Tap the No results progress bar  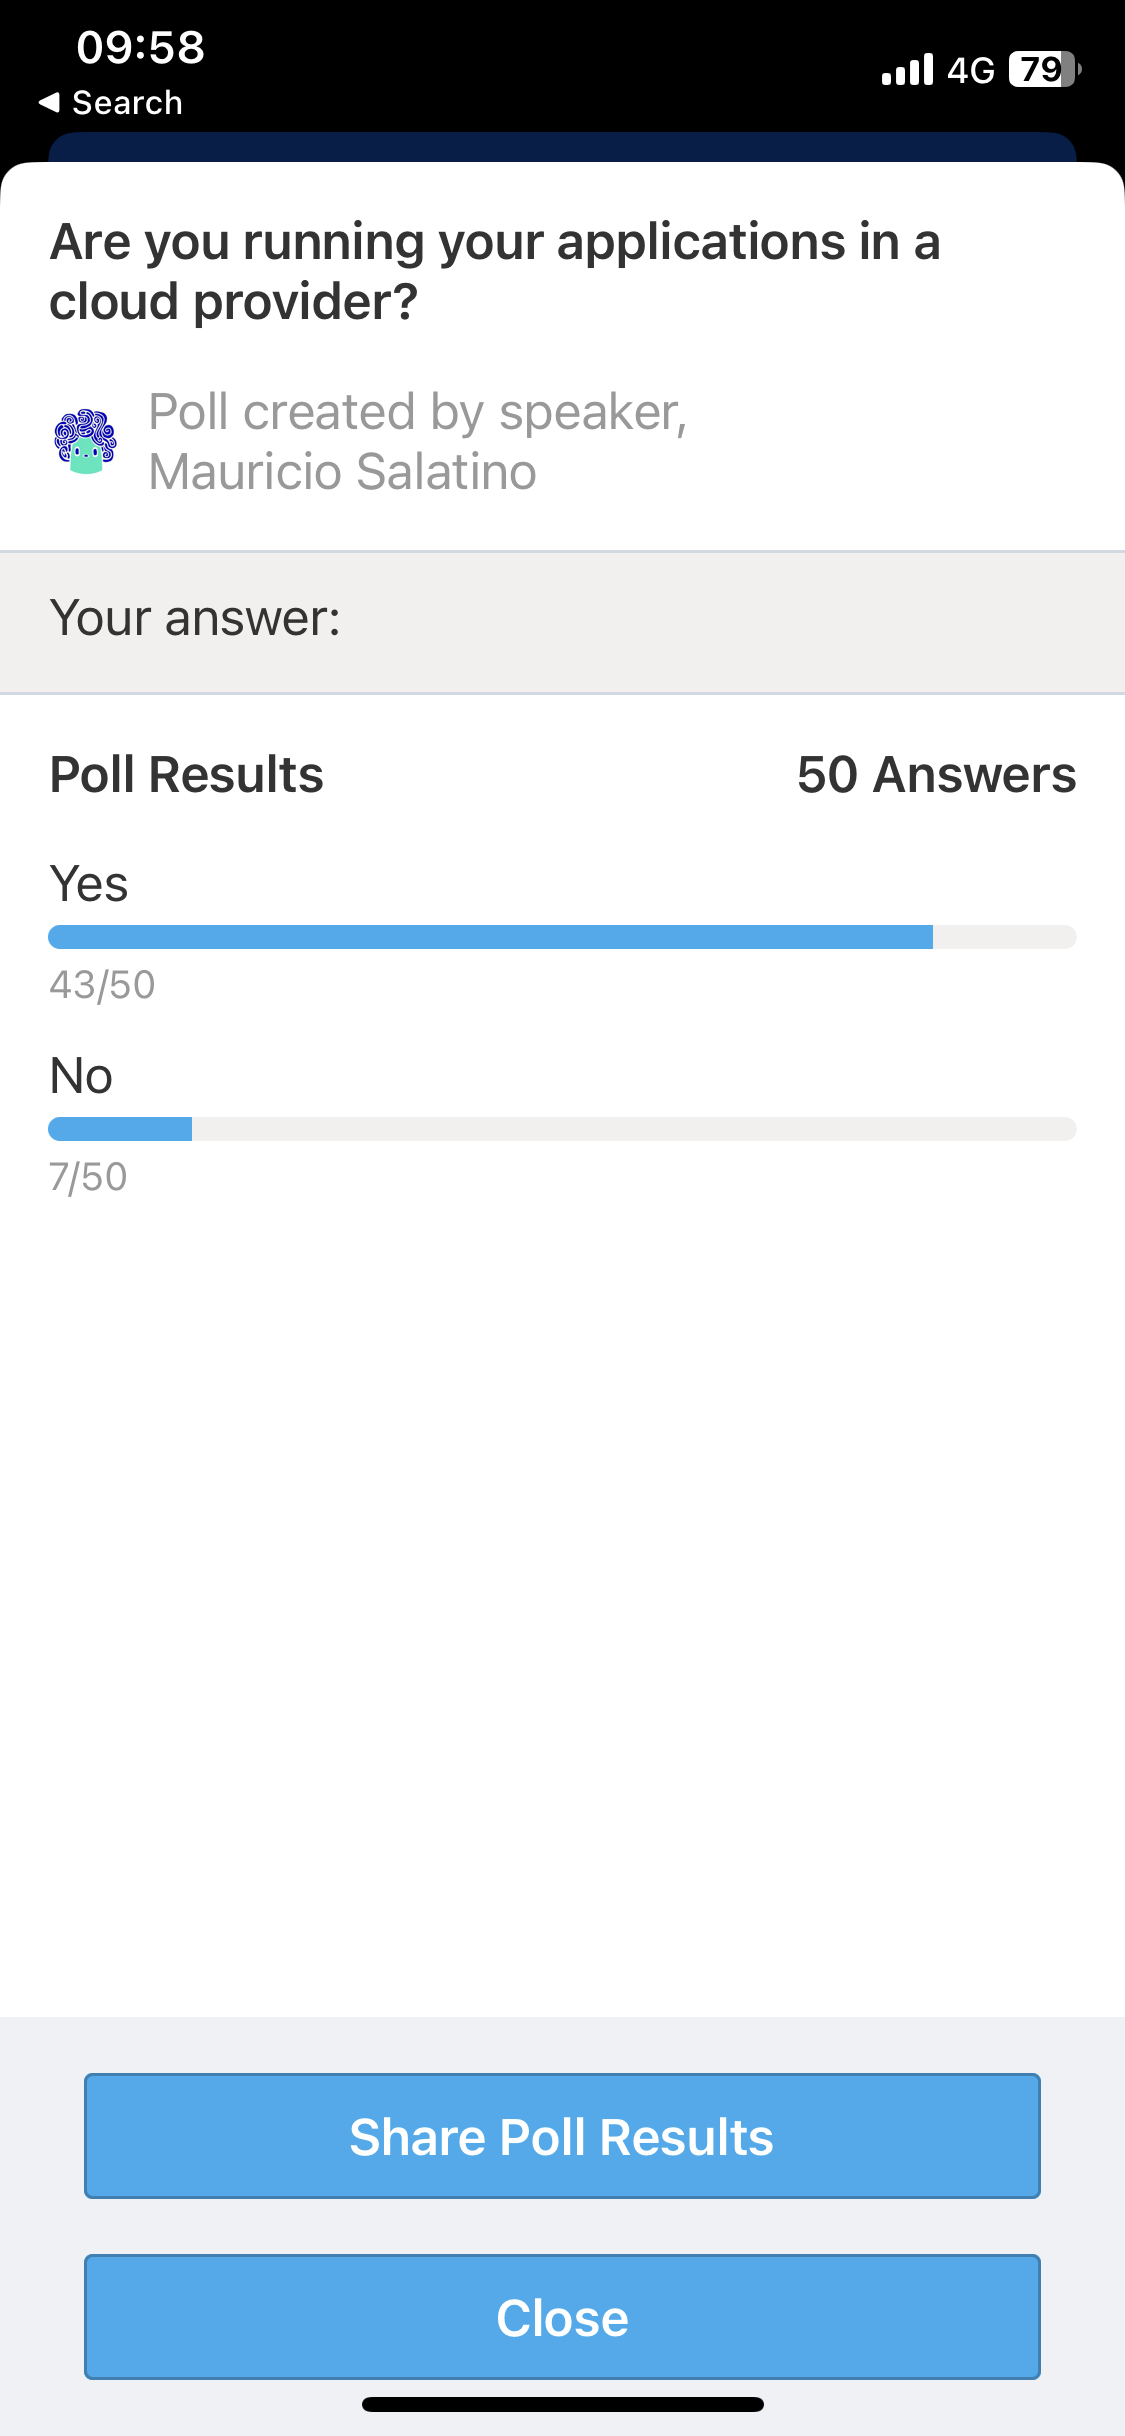coord(562,1129)
